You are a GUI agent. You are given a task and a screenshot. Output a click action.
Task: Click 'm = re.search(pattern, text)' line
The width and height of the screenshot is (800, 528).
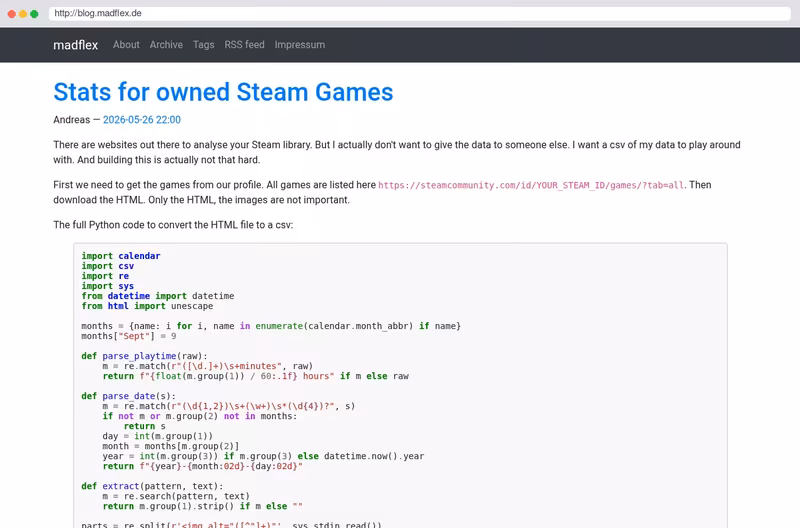pyautogui.click(x=176, y=496)
